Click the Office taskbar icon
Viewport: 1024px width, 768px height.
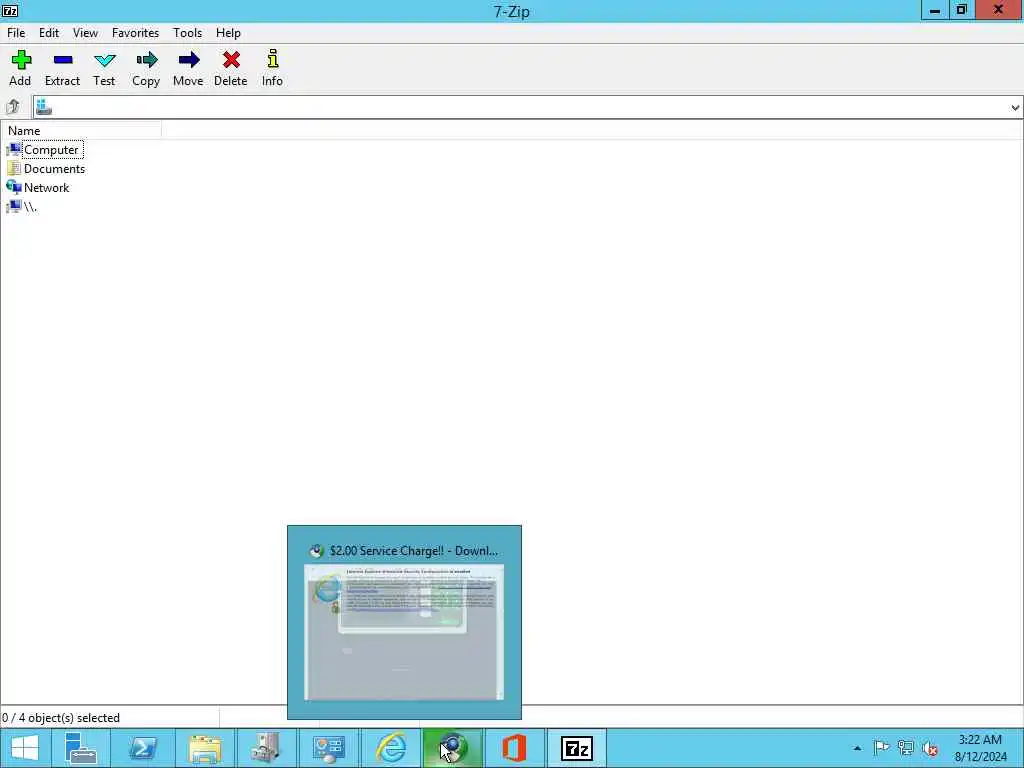click(x=514, y=748)
